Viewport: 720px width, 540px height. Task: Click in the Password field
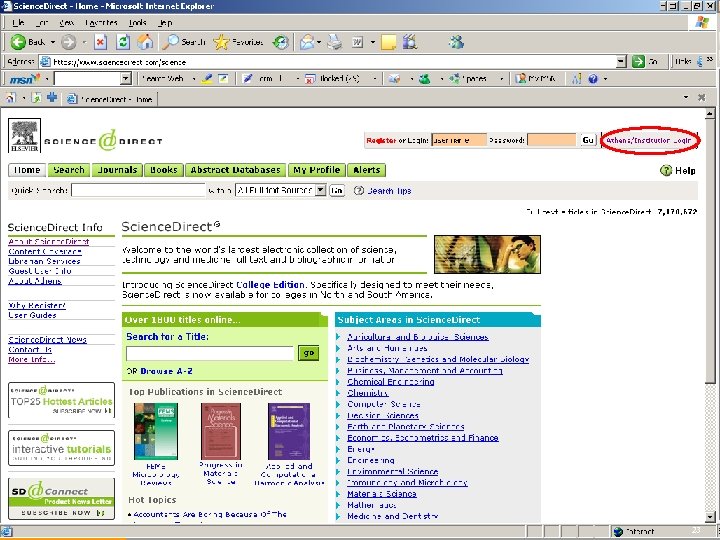(x=551, y=140)
